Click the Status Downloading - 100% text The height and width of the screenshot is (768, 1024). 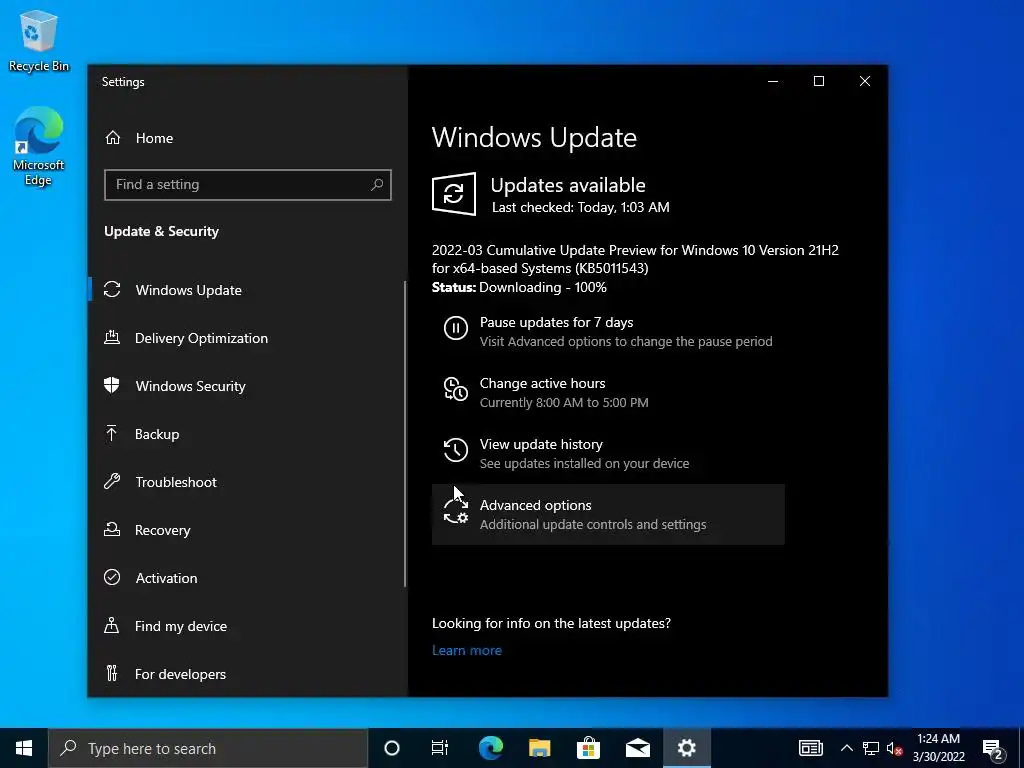coord(519,287)
